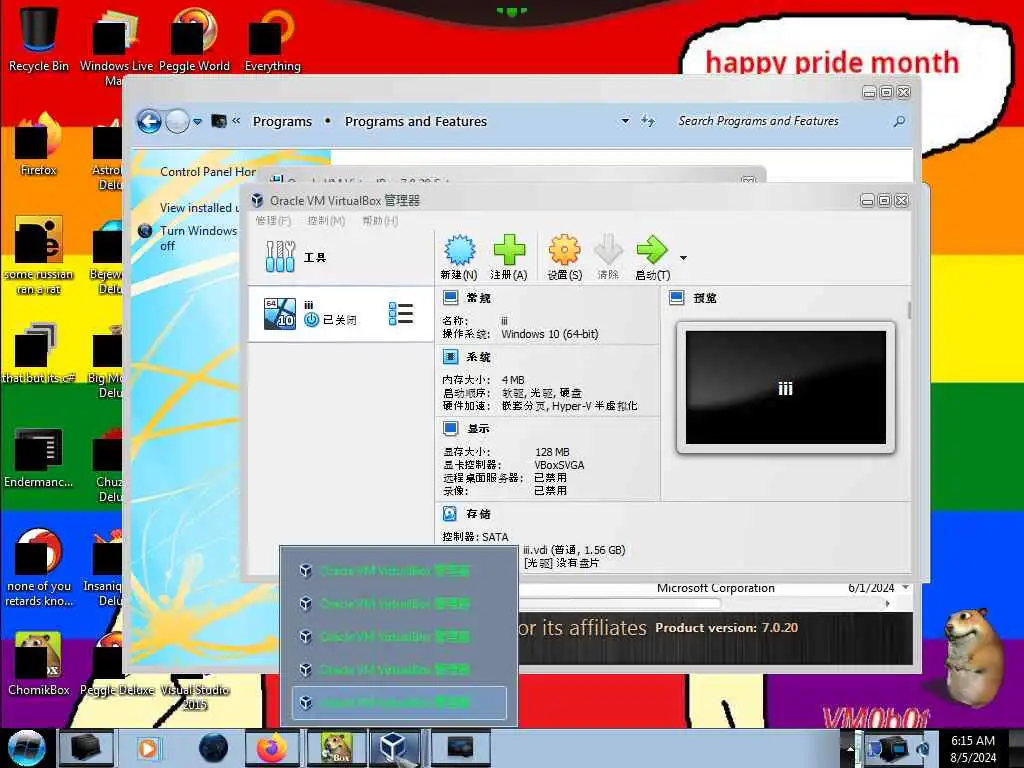Open the 控制(M) menu in VirtualBox
This screenshot has height=768, width=1024.
[326, 221]
